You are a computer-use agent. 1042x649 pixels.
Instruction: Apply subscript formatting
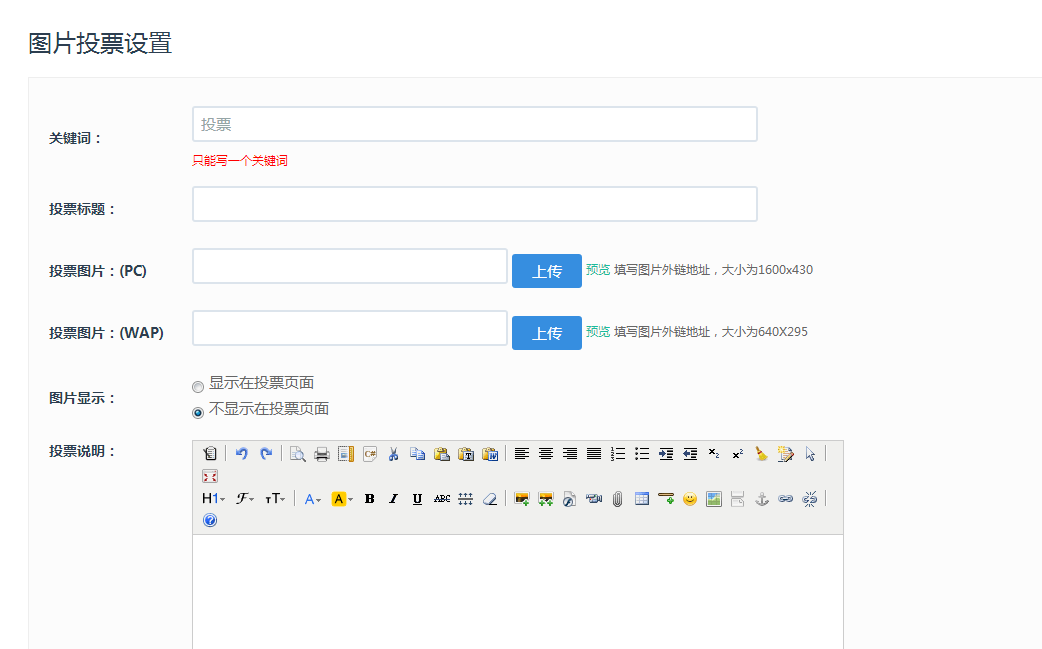pos(714,454)
